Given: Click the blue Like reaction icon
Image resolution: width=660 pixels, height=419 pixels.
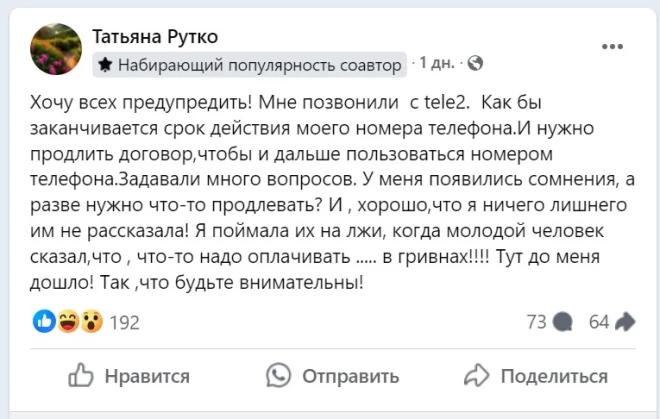Looking at the screenshot, I should (x=44, y=321).
